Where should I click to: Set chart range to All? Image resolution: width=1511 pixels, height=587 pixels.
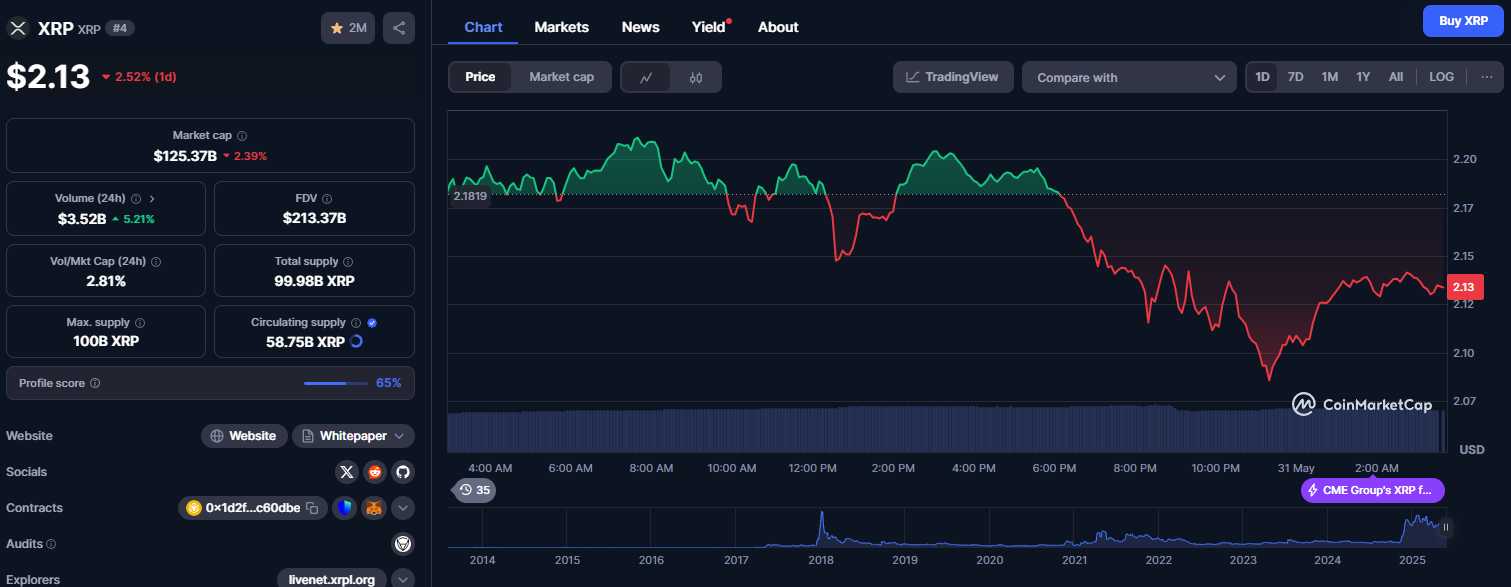(1396, 77)
